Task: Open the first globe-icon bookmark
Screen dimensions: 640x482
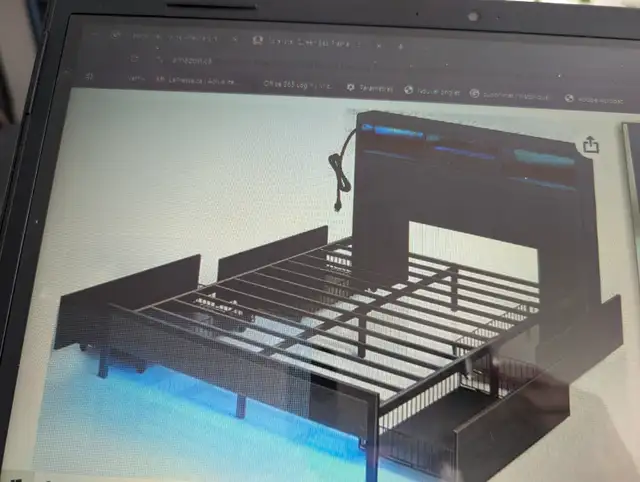Action: click(x=372, y=88)
